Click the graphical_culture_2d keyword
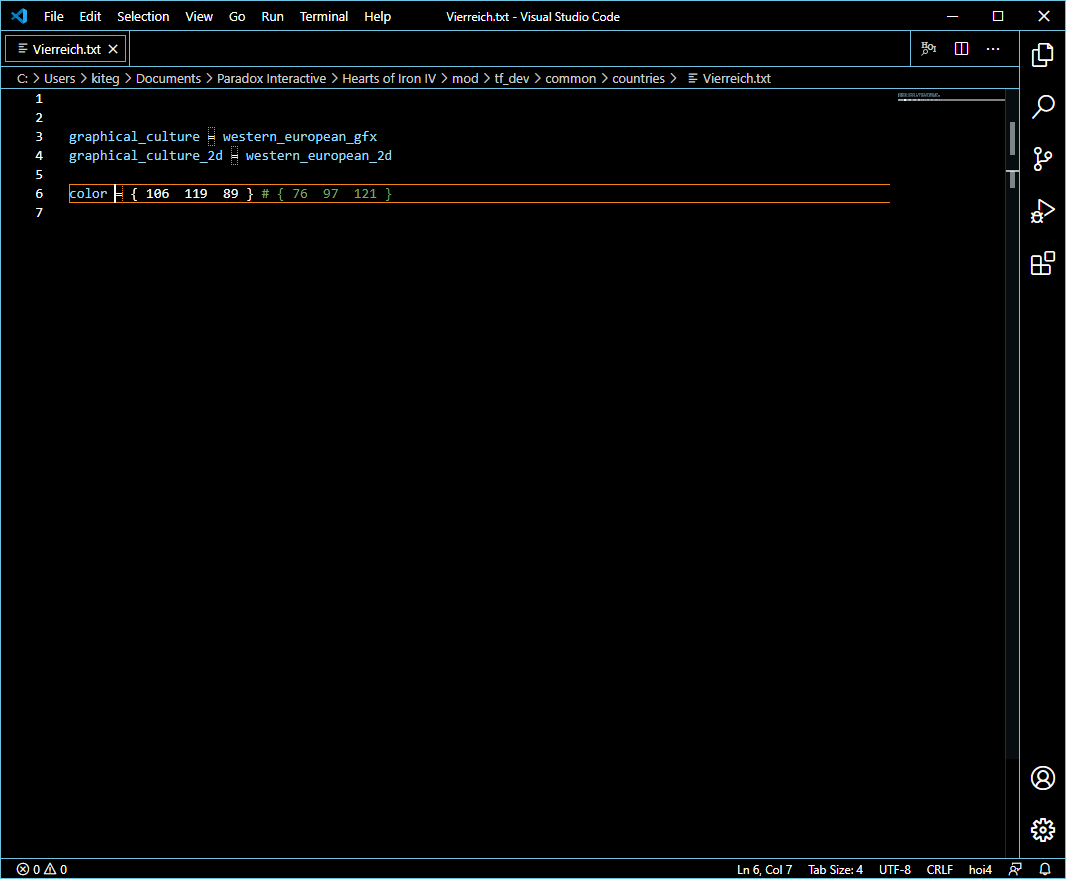 pos(145,156)
